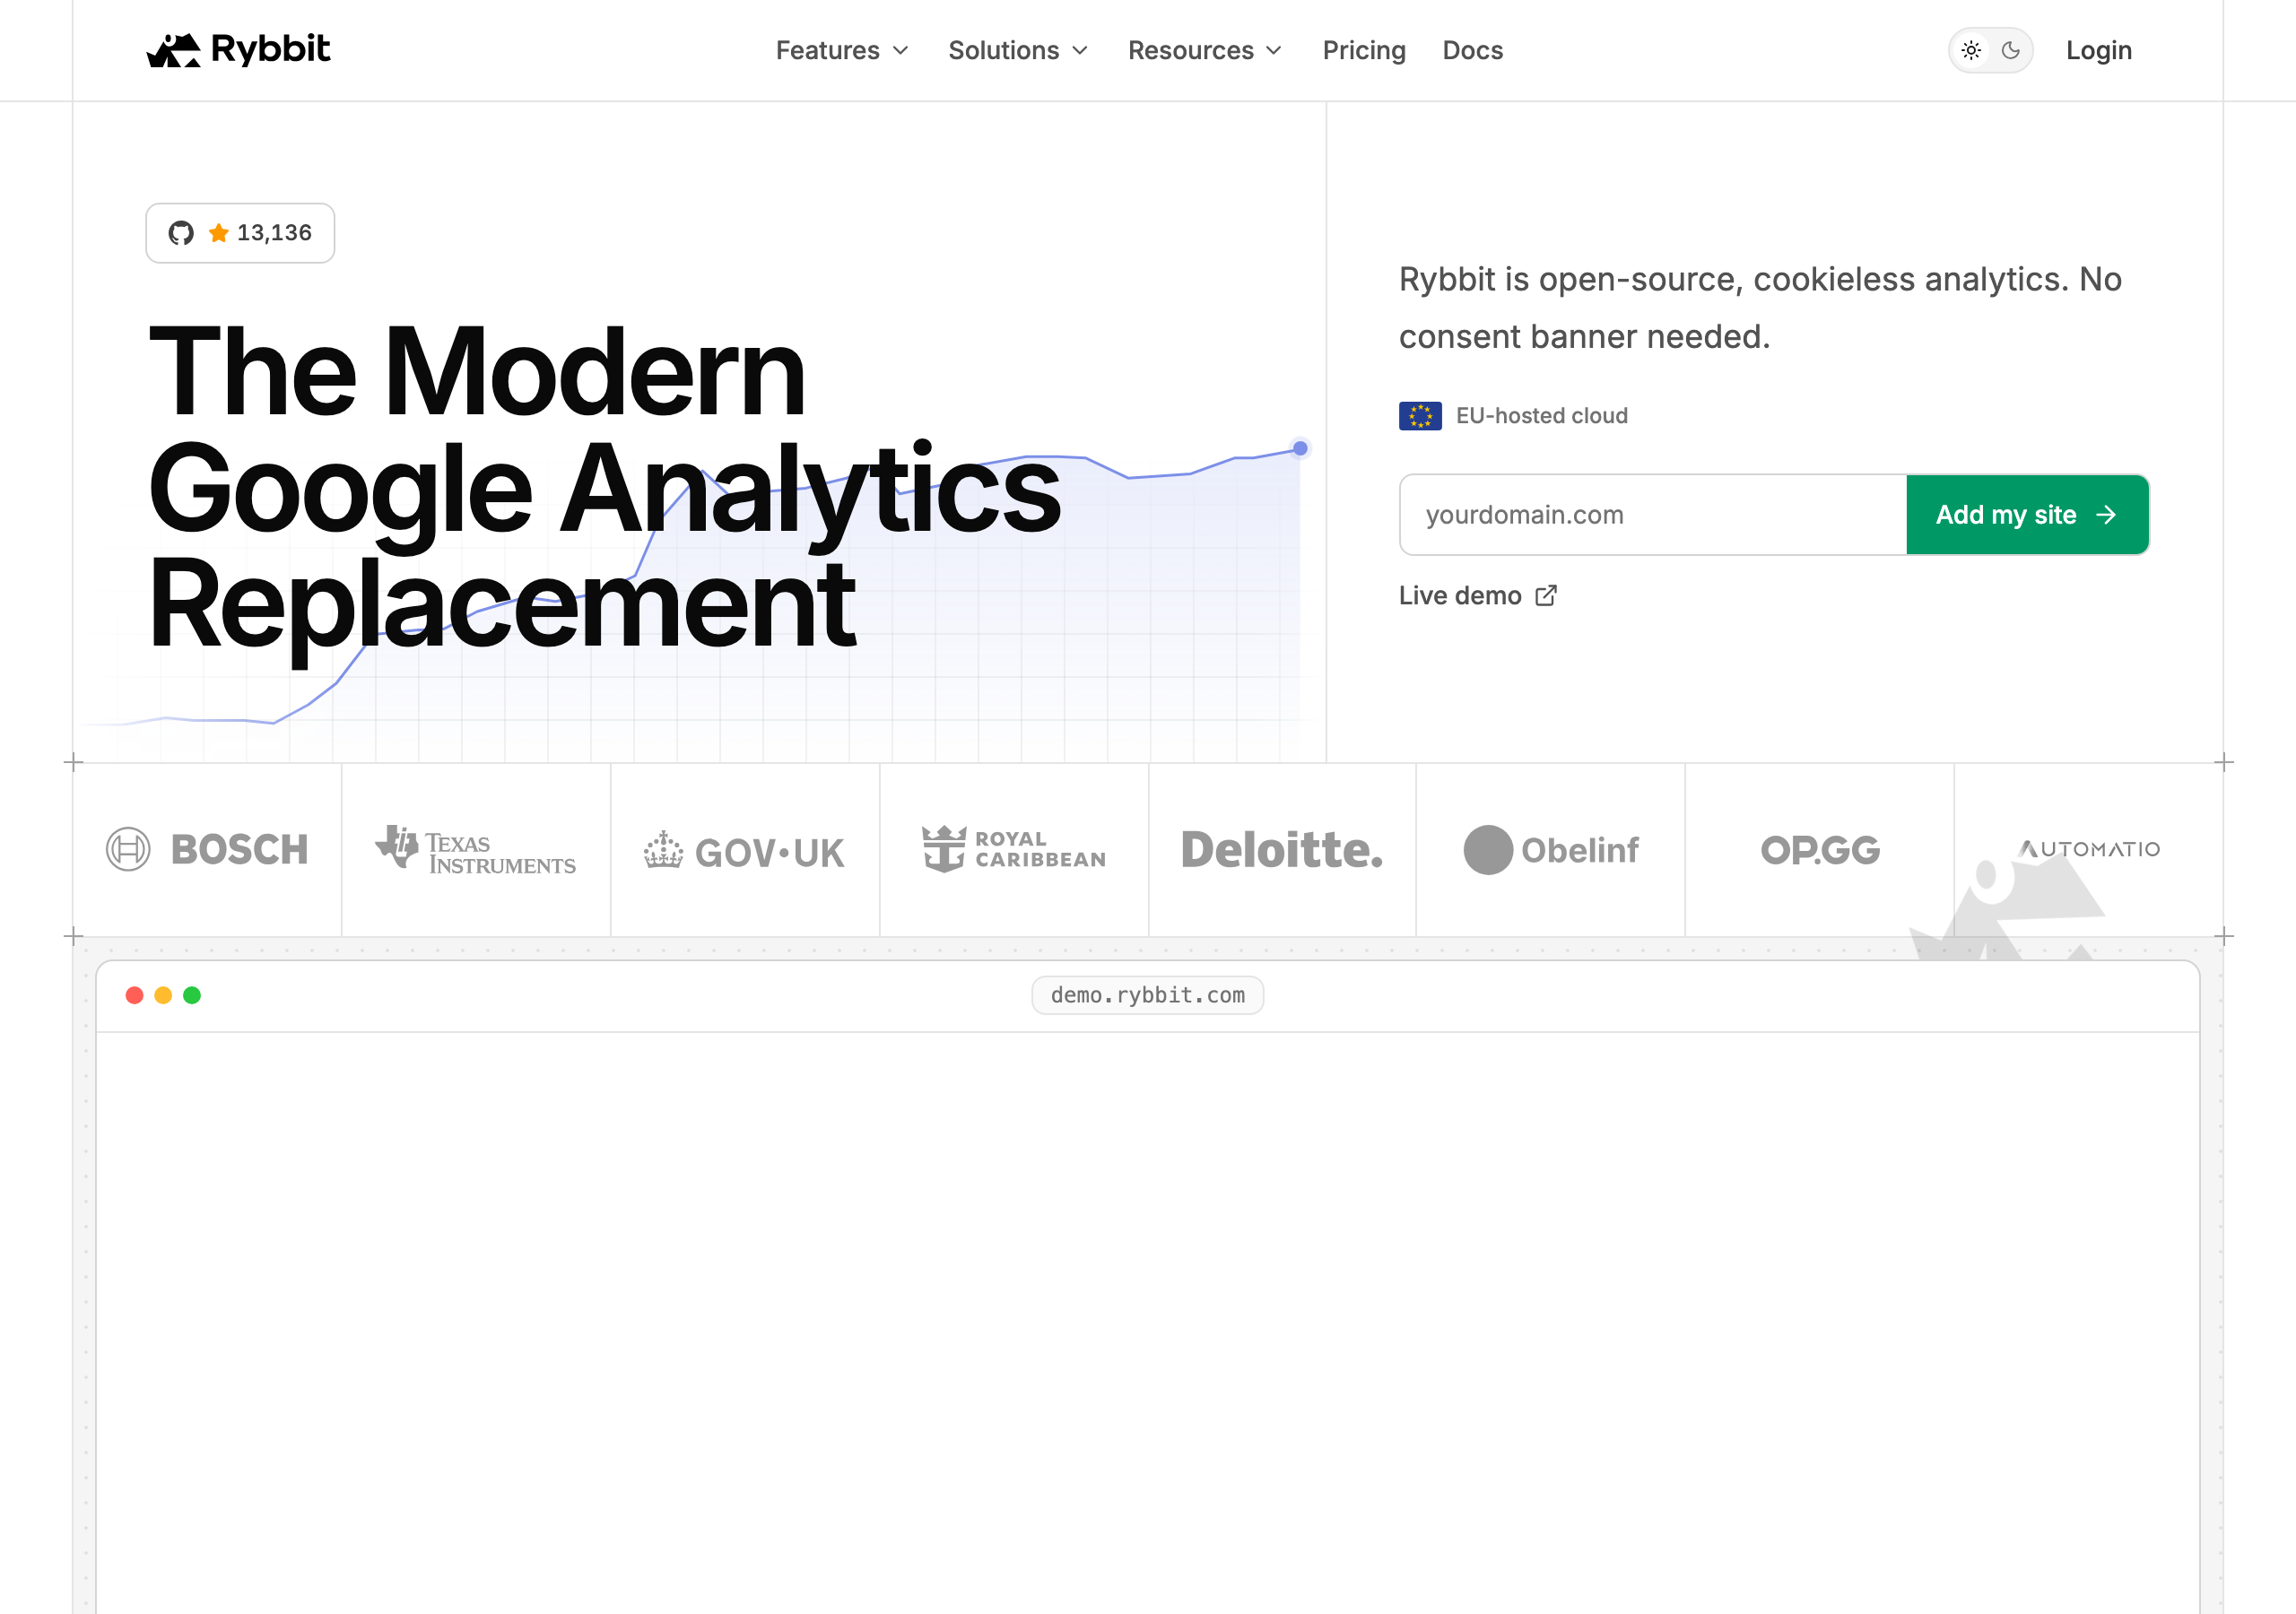Click the Login link
Image resolution: width=2296 pixels, height=1614 pixels.
click(x=2099, y=50)
